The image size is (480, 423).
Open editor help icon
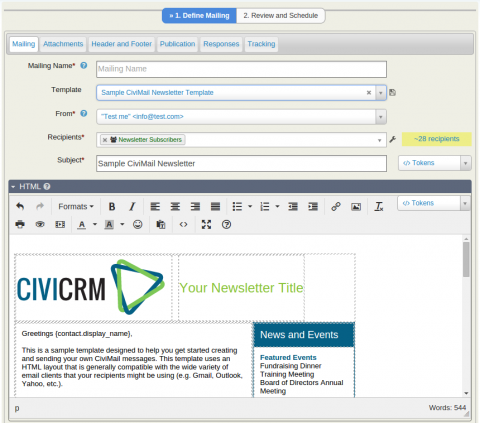click(x=226, y=224)
